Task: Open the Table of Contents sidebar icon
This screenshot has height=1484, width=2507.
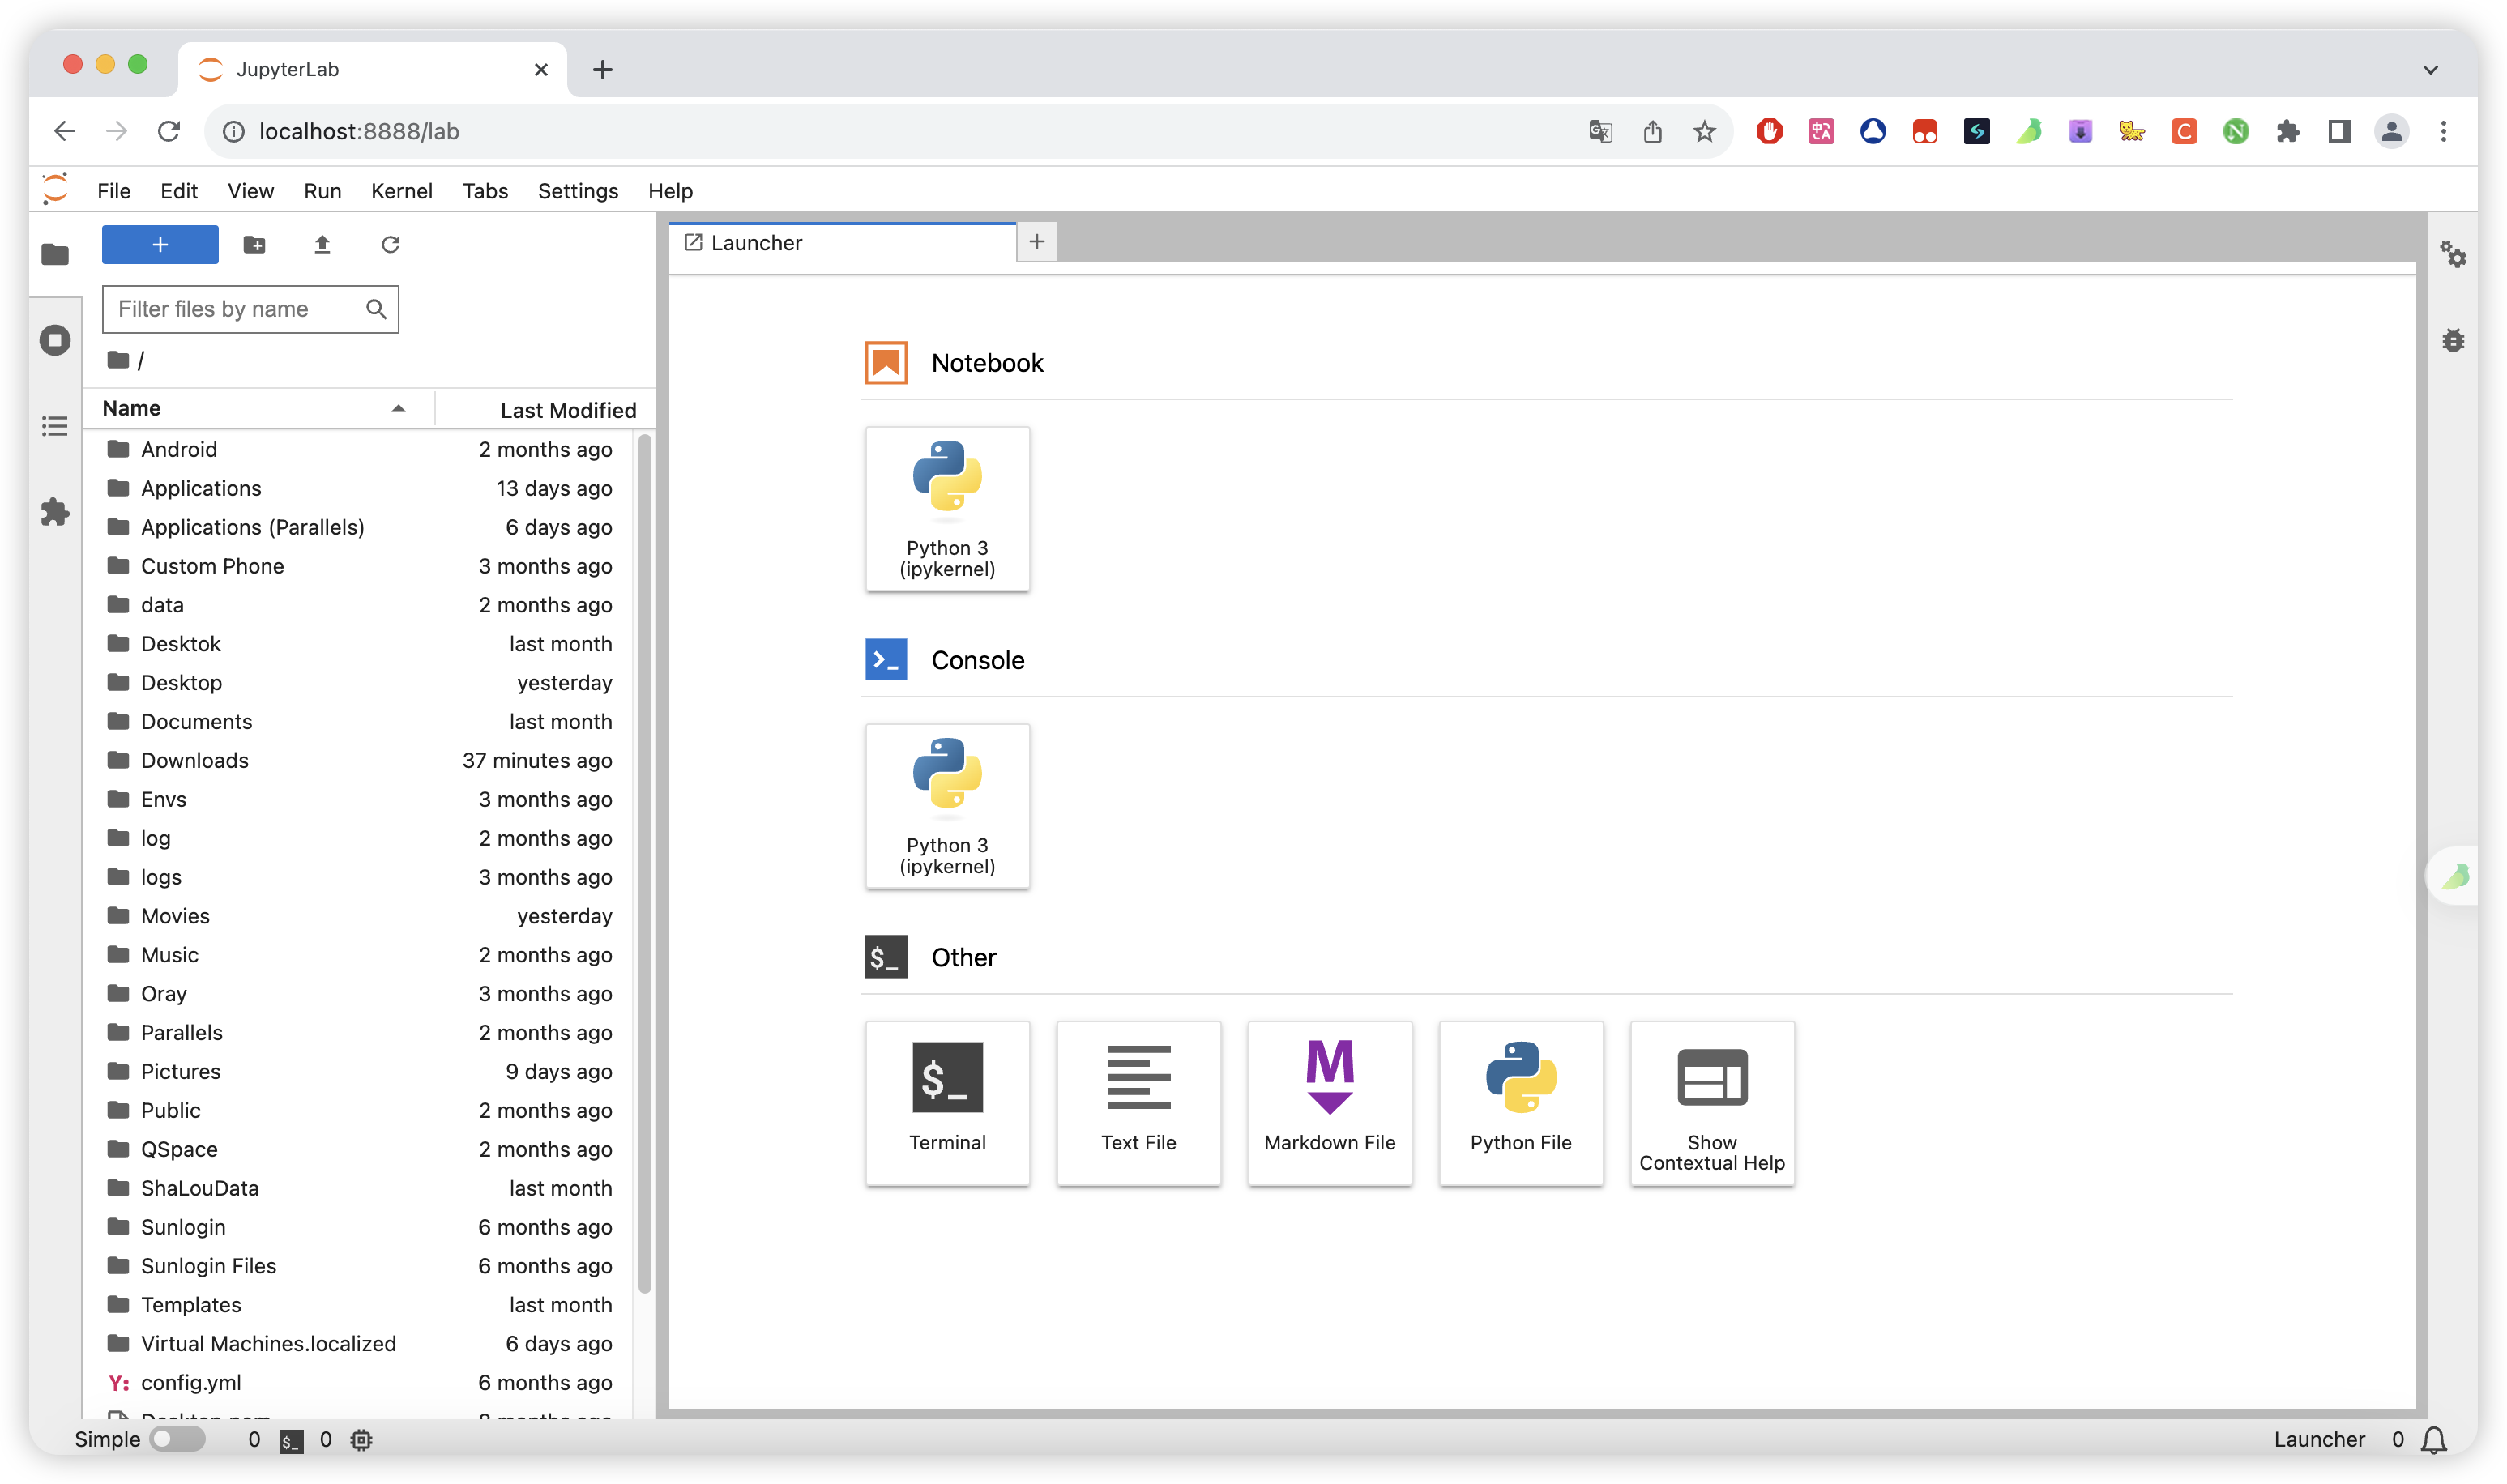Action: click(x=55, y=426)
